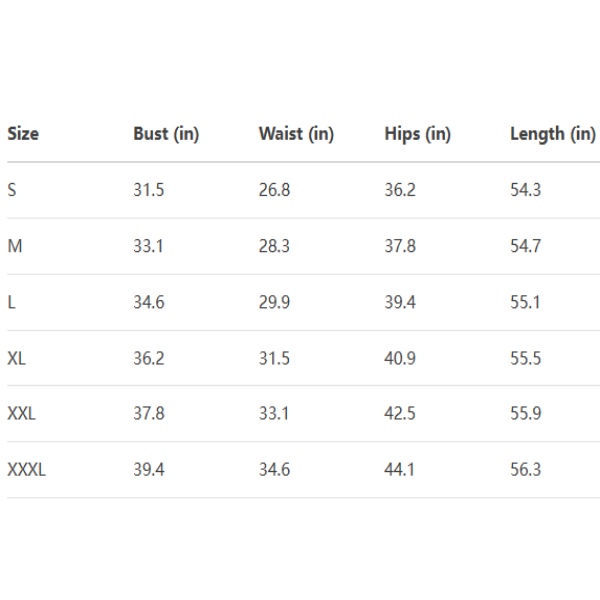The image size is (600, 600).
Task: Click the XXL size row label
Action: click(22, 413)
